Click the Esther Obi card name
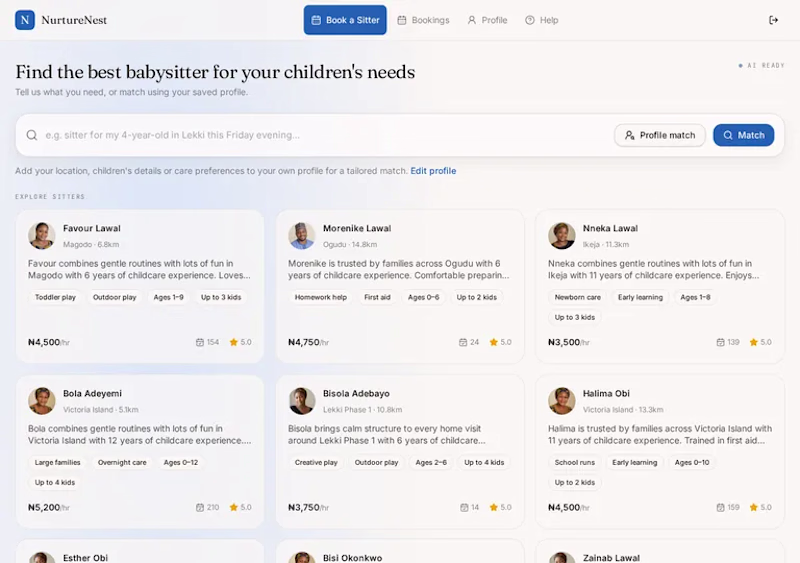This screenshot has width=800, height=563. coord(85,558)
